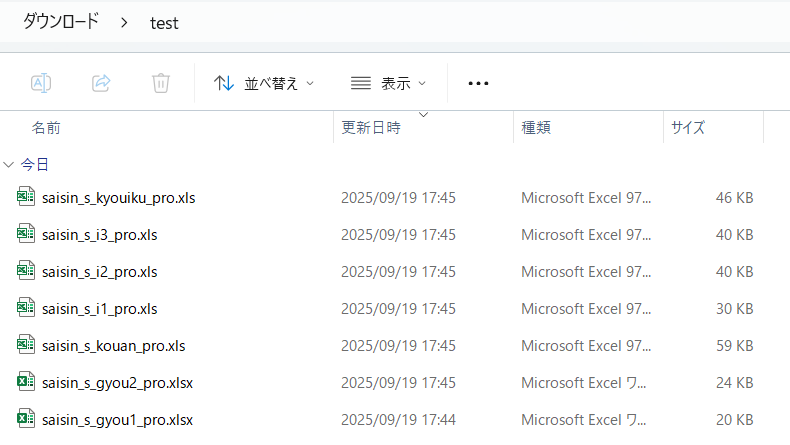
Task: Click the saisin_s_kyouiku_pro.xls Excel file icon
Action: (26, 197)
